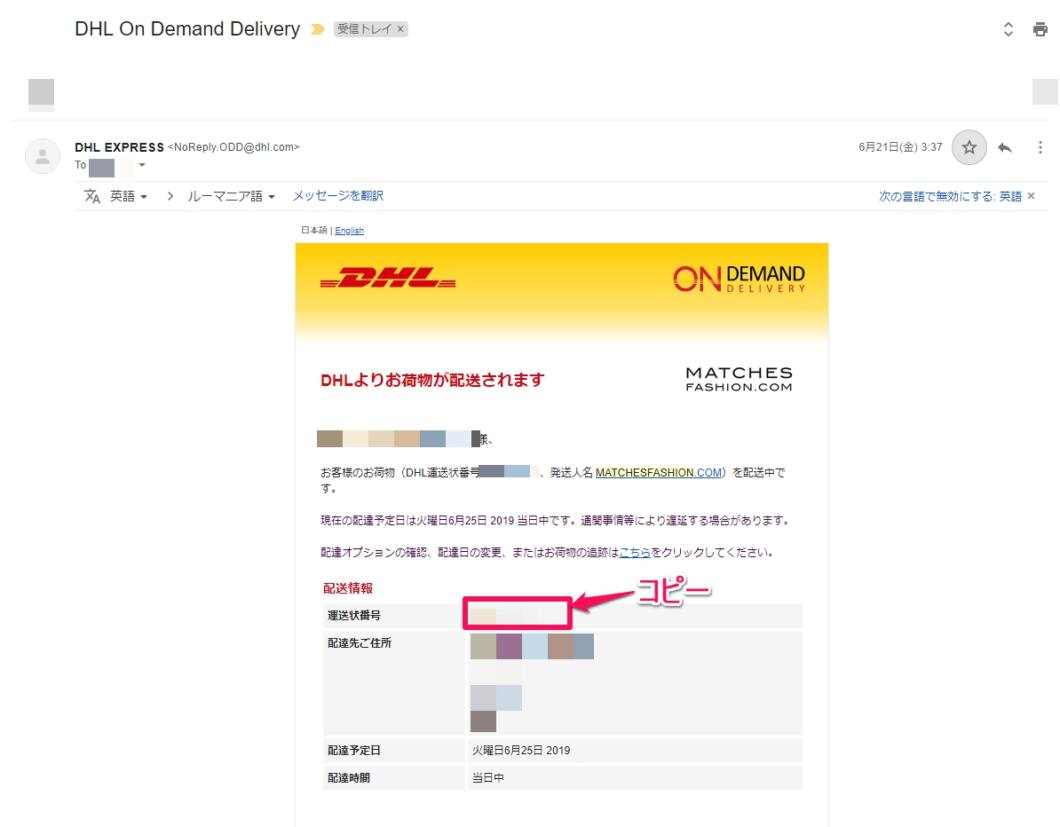Switch email language to English link

350,231
